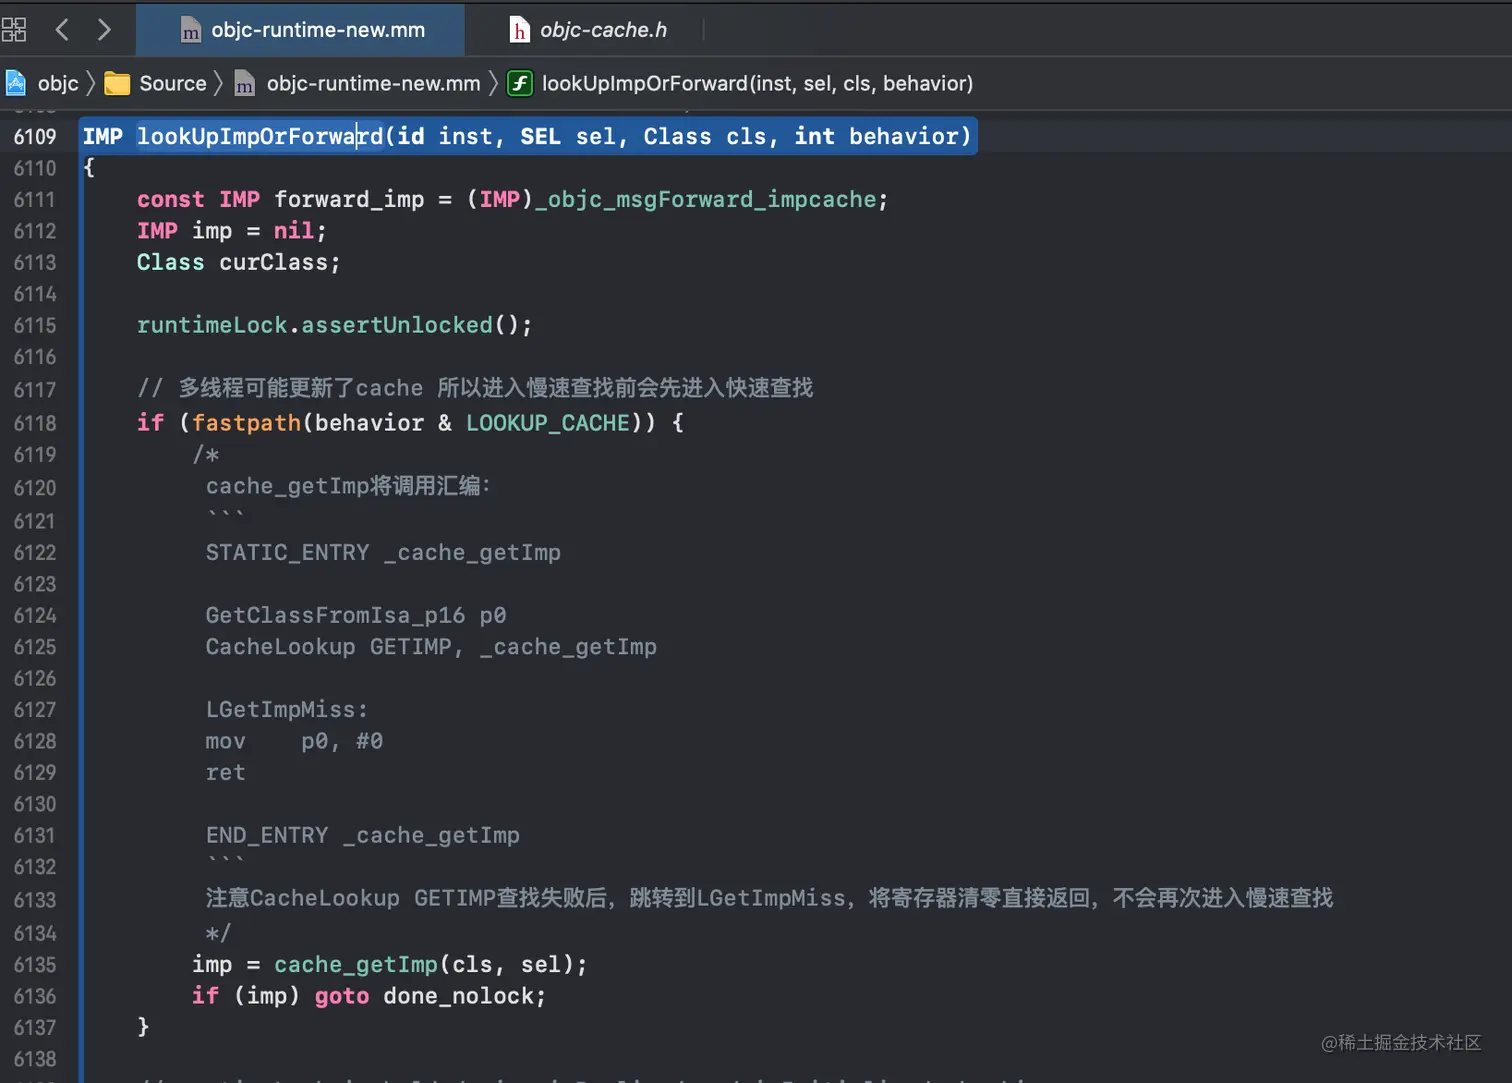Click LOOKUP_CACHE constant
The image size is (1512, 1083).
click(x=548, y=423)
